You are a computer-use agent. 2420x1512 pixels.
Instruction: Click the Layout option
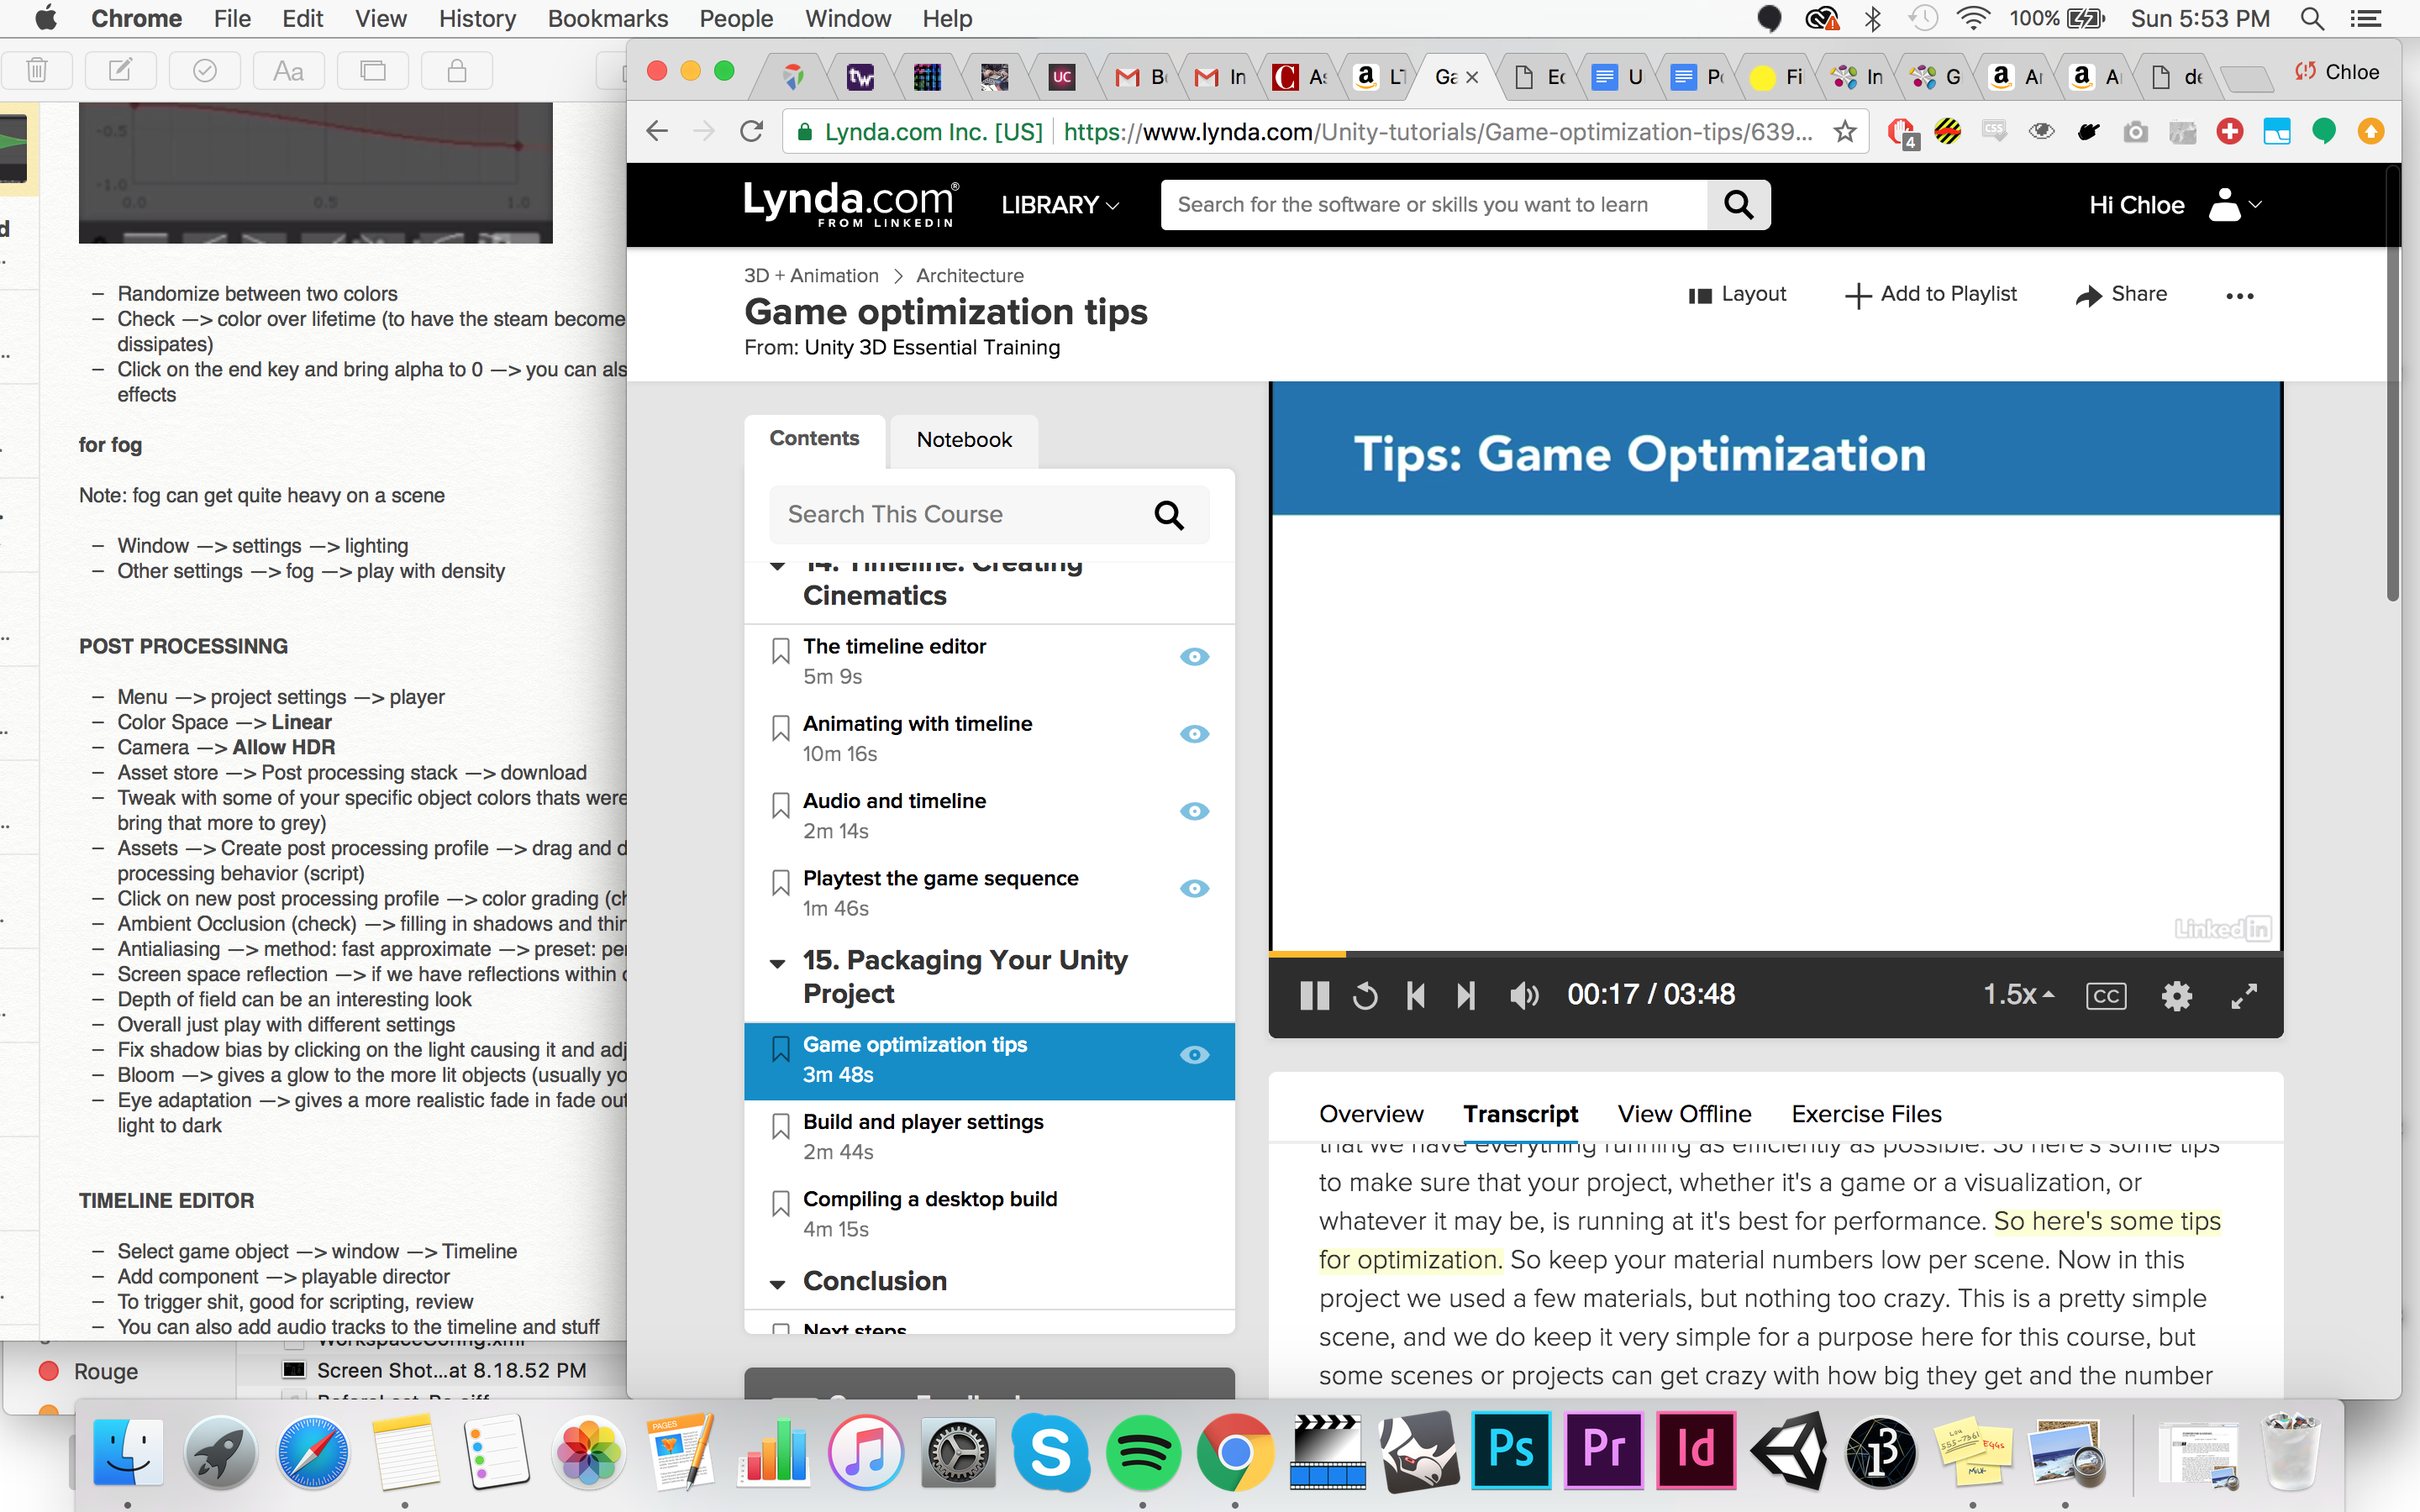pyautogui.click(x=1737, y=294)
